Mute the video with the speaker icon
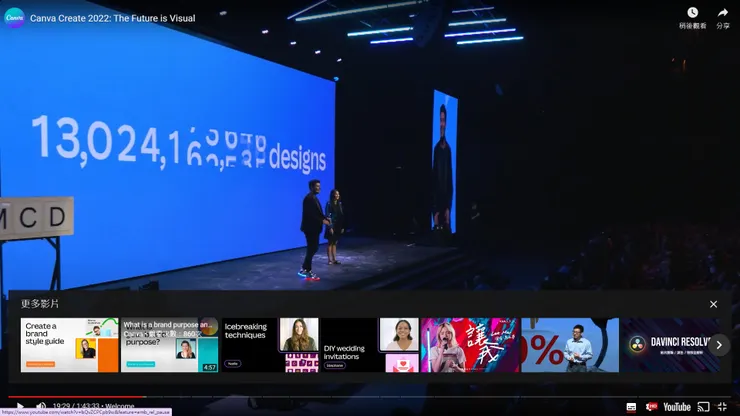The image size is (740, 416). [x=41, y=407]
